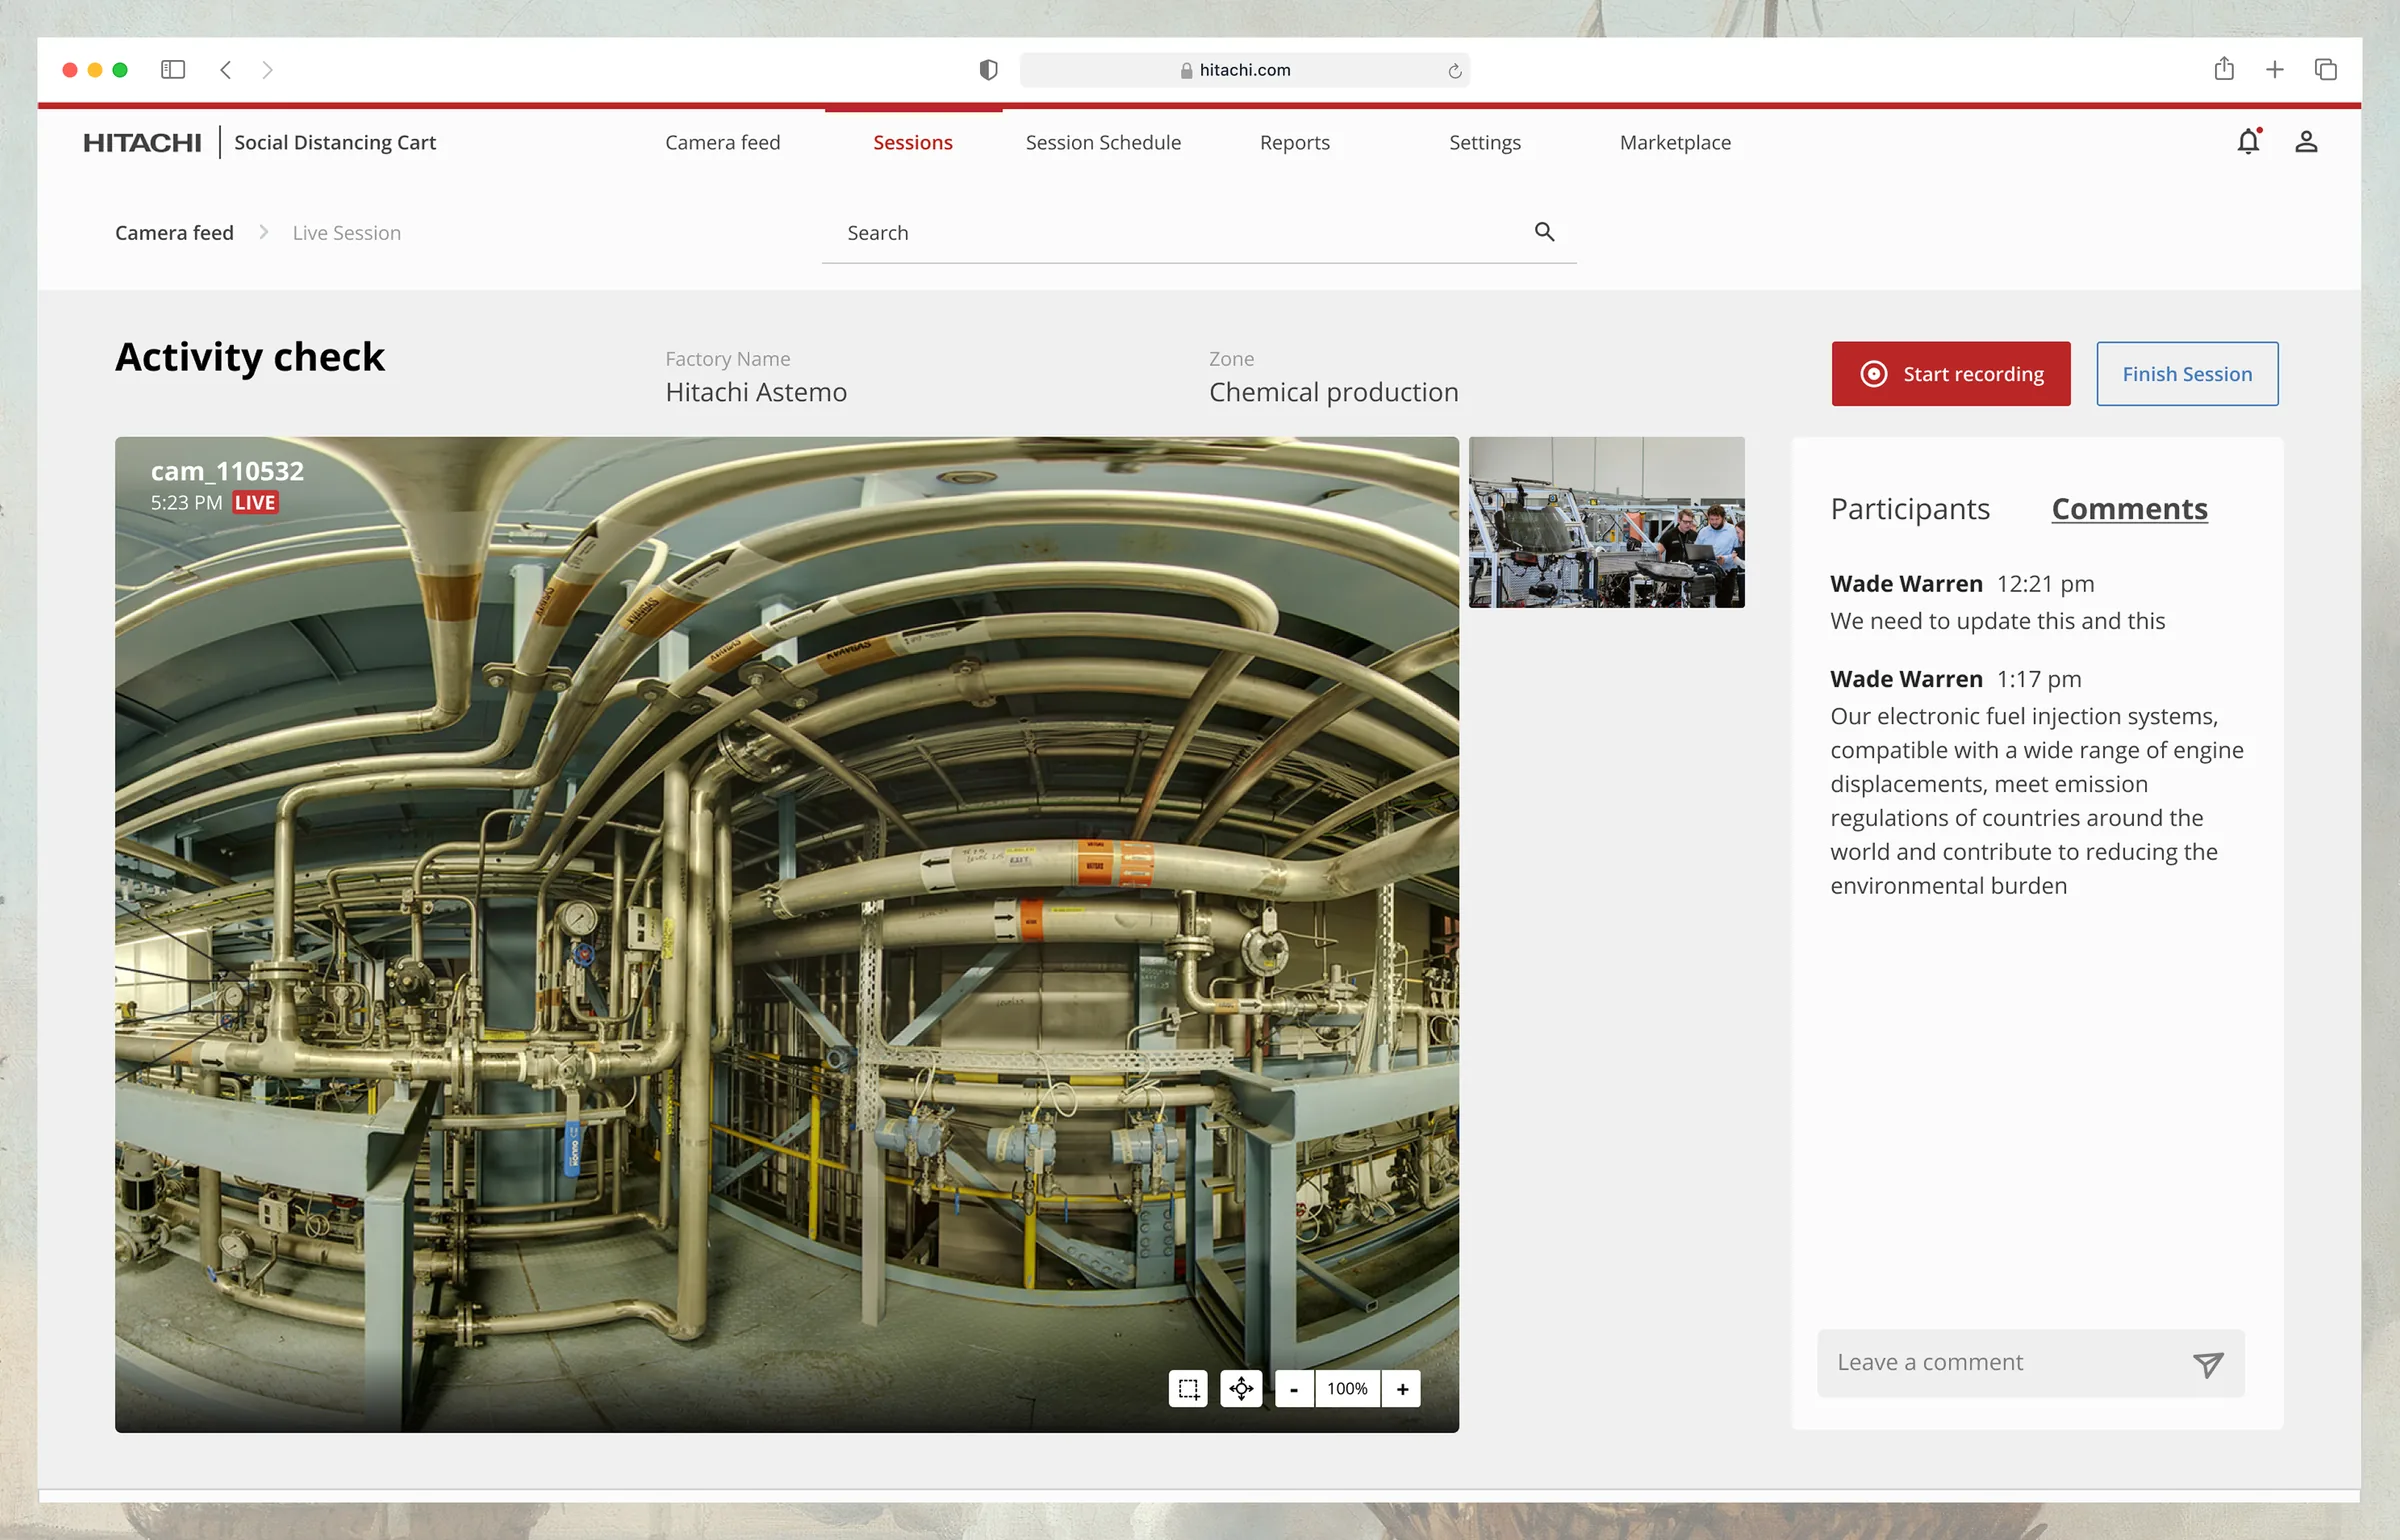Open Session Schedule
Image resolution: width=2400 pixels, height=1540 pixels.
pos(1103,142)
